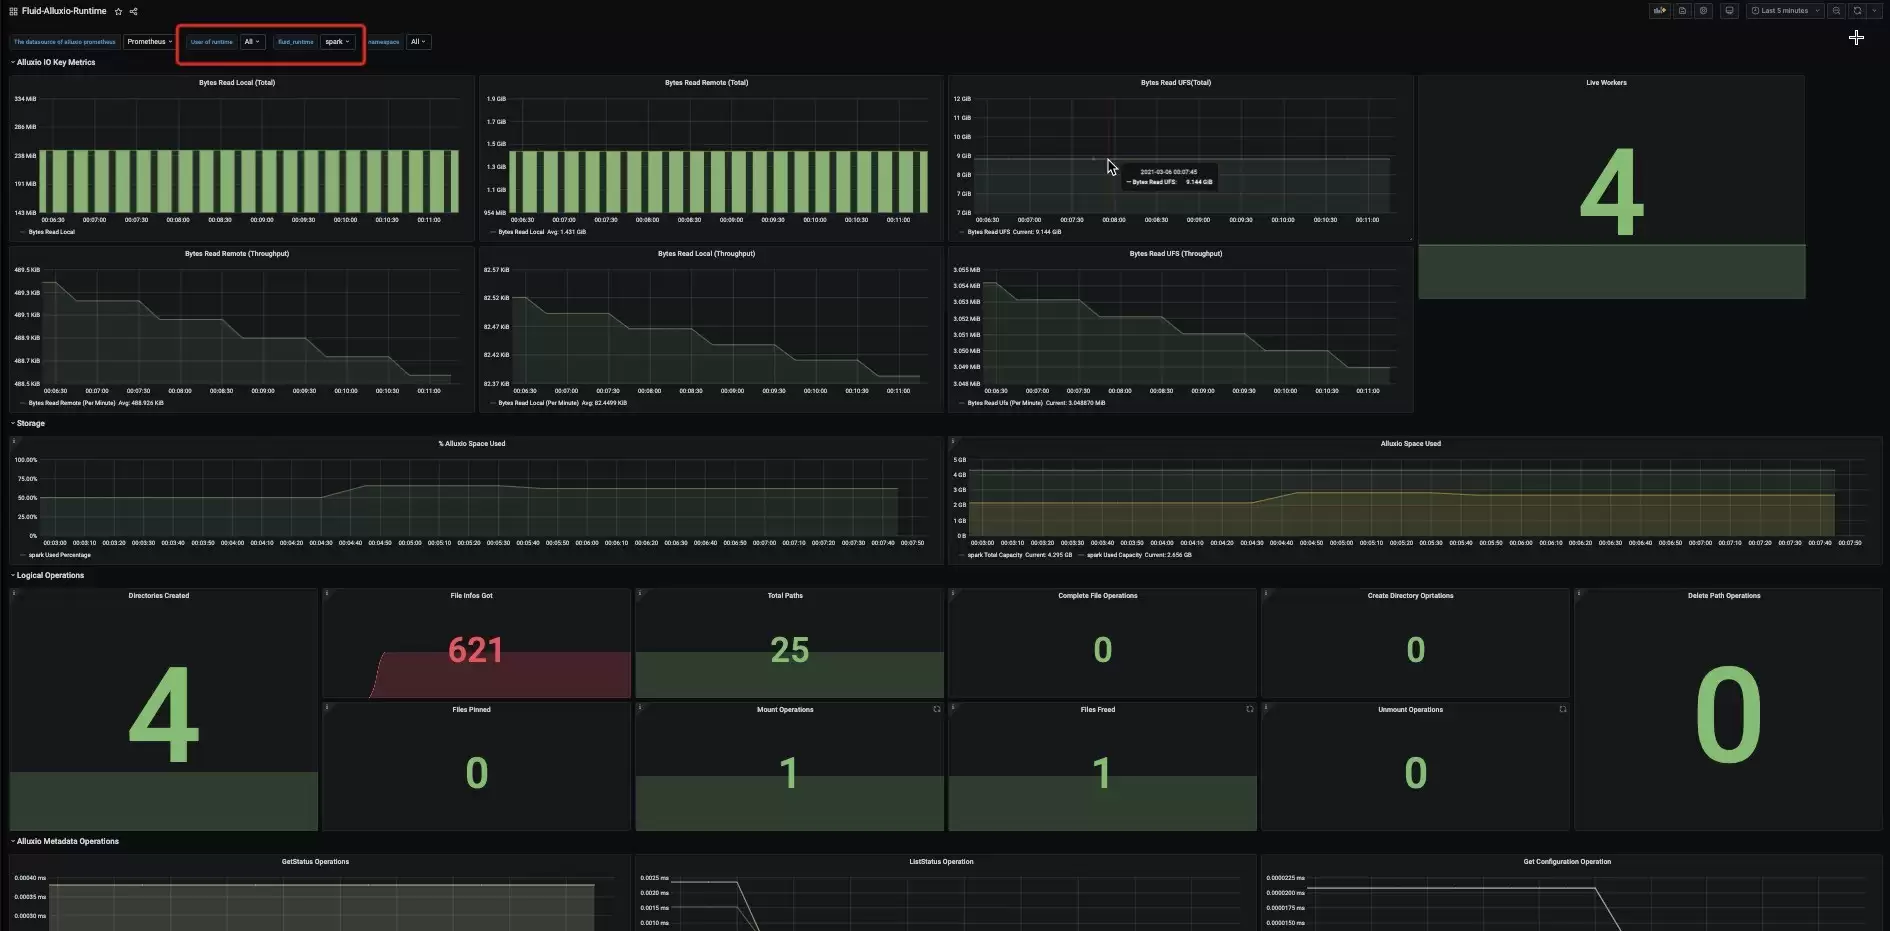Viewport: 1890px width, 931px height.
Task: Cycle view mode with monitor icon
Action: (1729, 11)
